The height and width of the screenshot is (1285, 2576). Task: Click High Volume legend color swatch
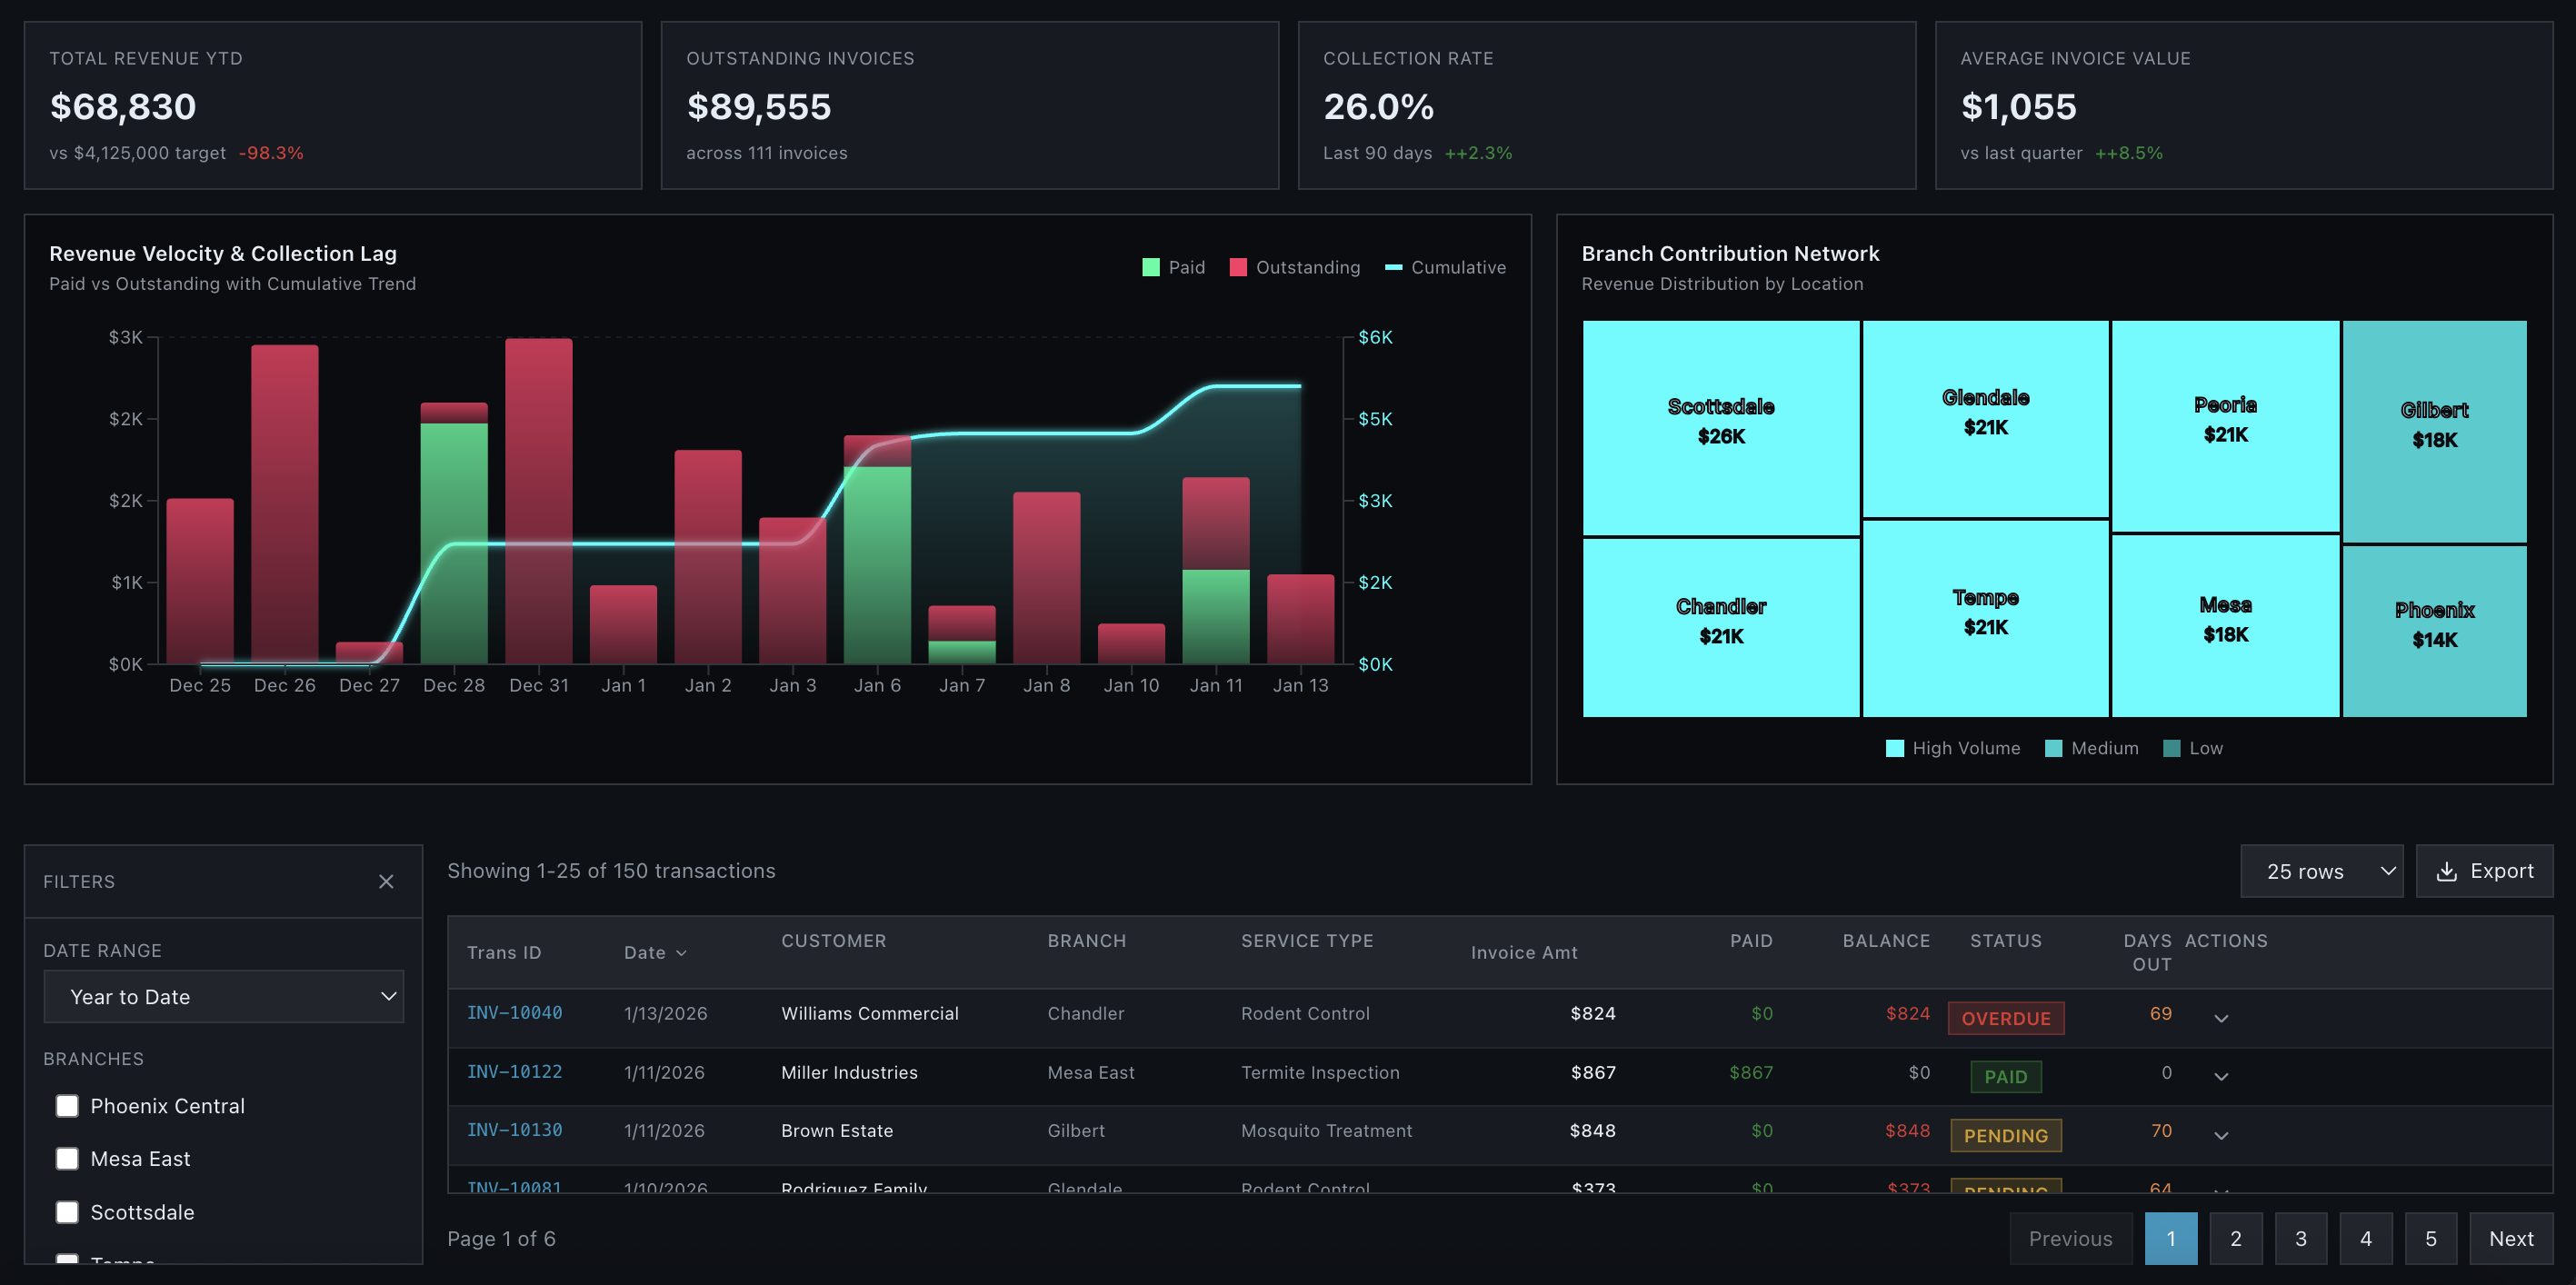[x=1894, y=748]
